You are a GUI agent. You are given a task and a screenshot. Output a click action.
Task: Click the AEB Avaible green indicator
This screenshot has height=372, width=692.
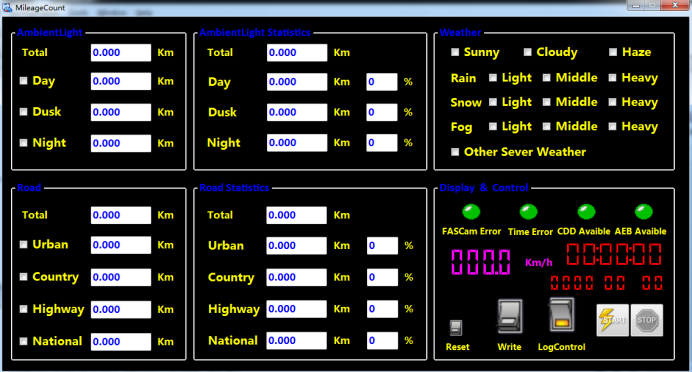643,212
